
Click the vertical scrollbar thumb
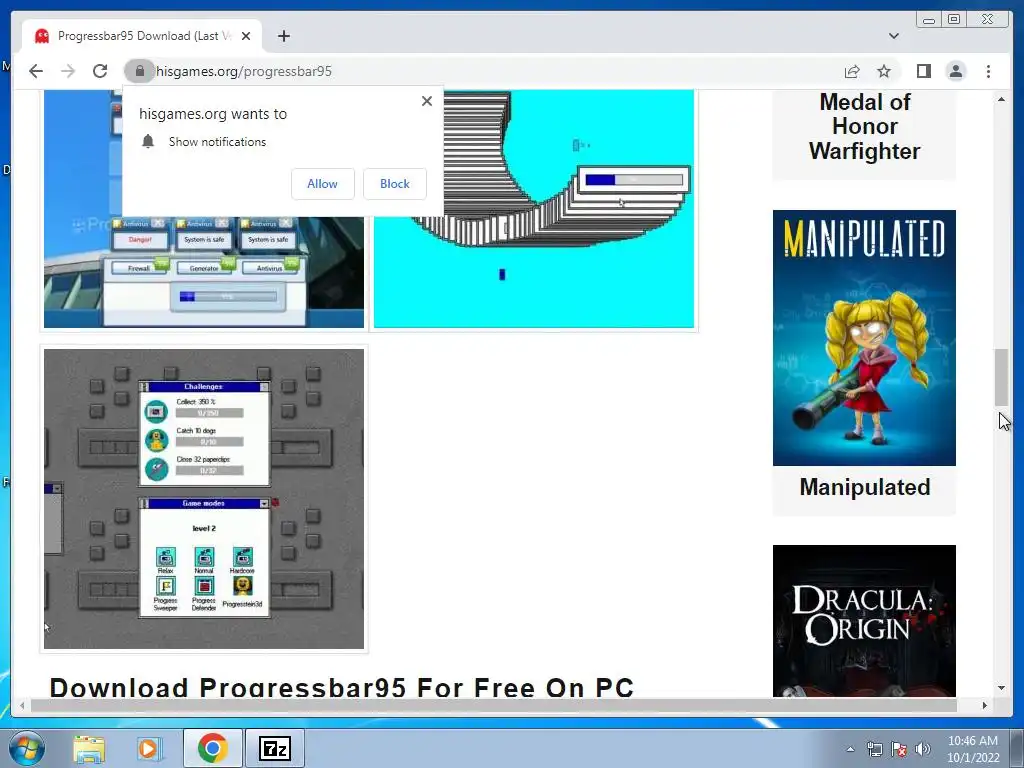pyautogui.click(x=1001, y=377)
